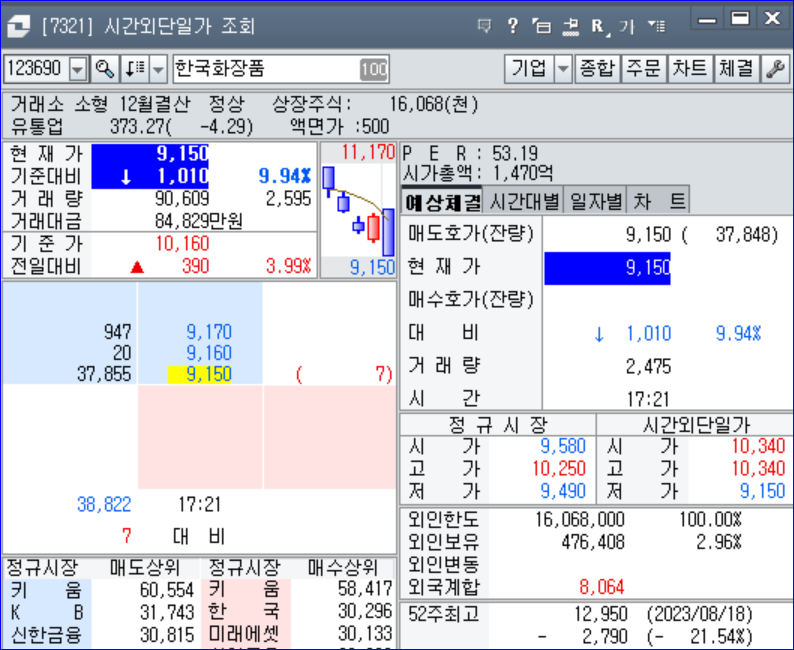The height and width of the screenshot is (650, 794).
Task: Click the 100 margin badge icon
Action: click(373, 69)
